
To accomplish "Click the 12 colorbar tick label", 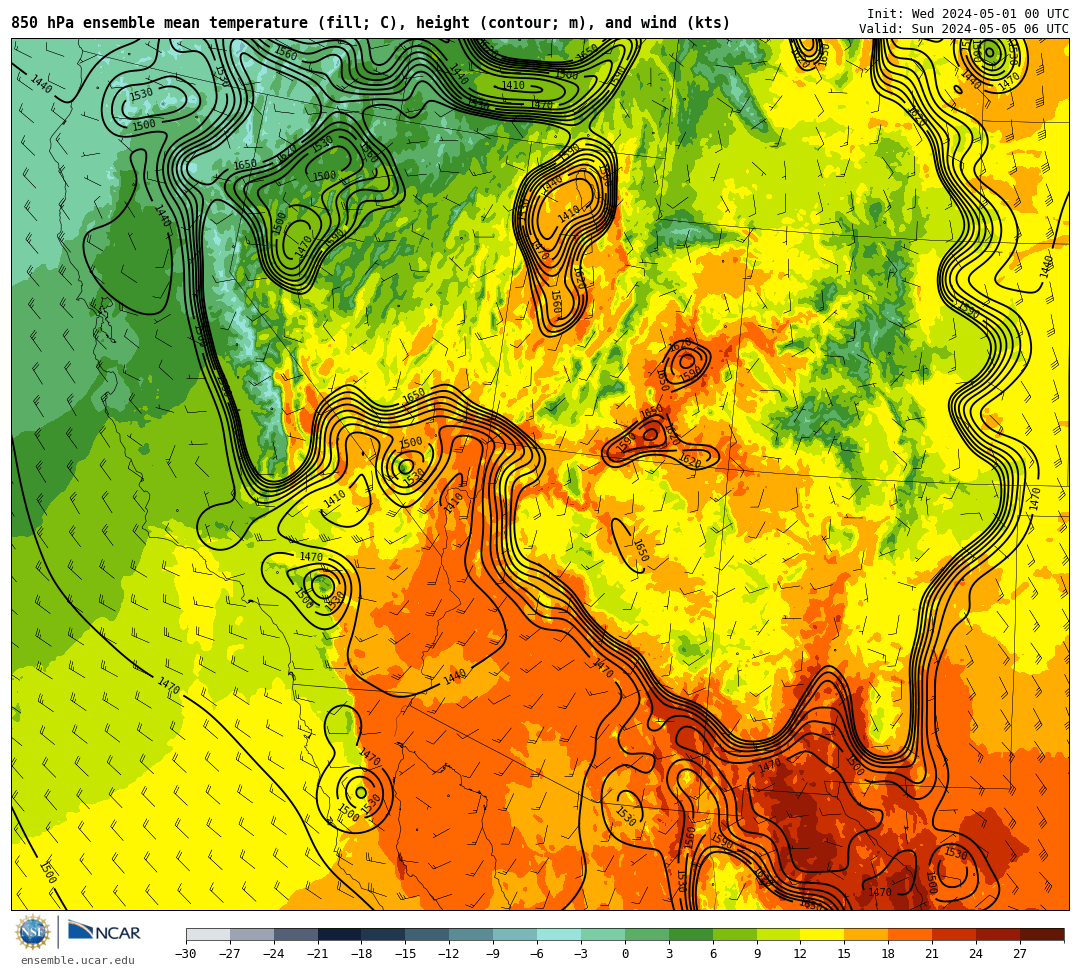I will click(800, 954).
